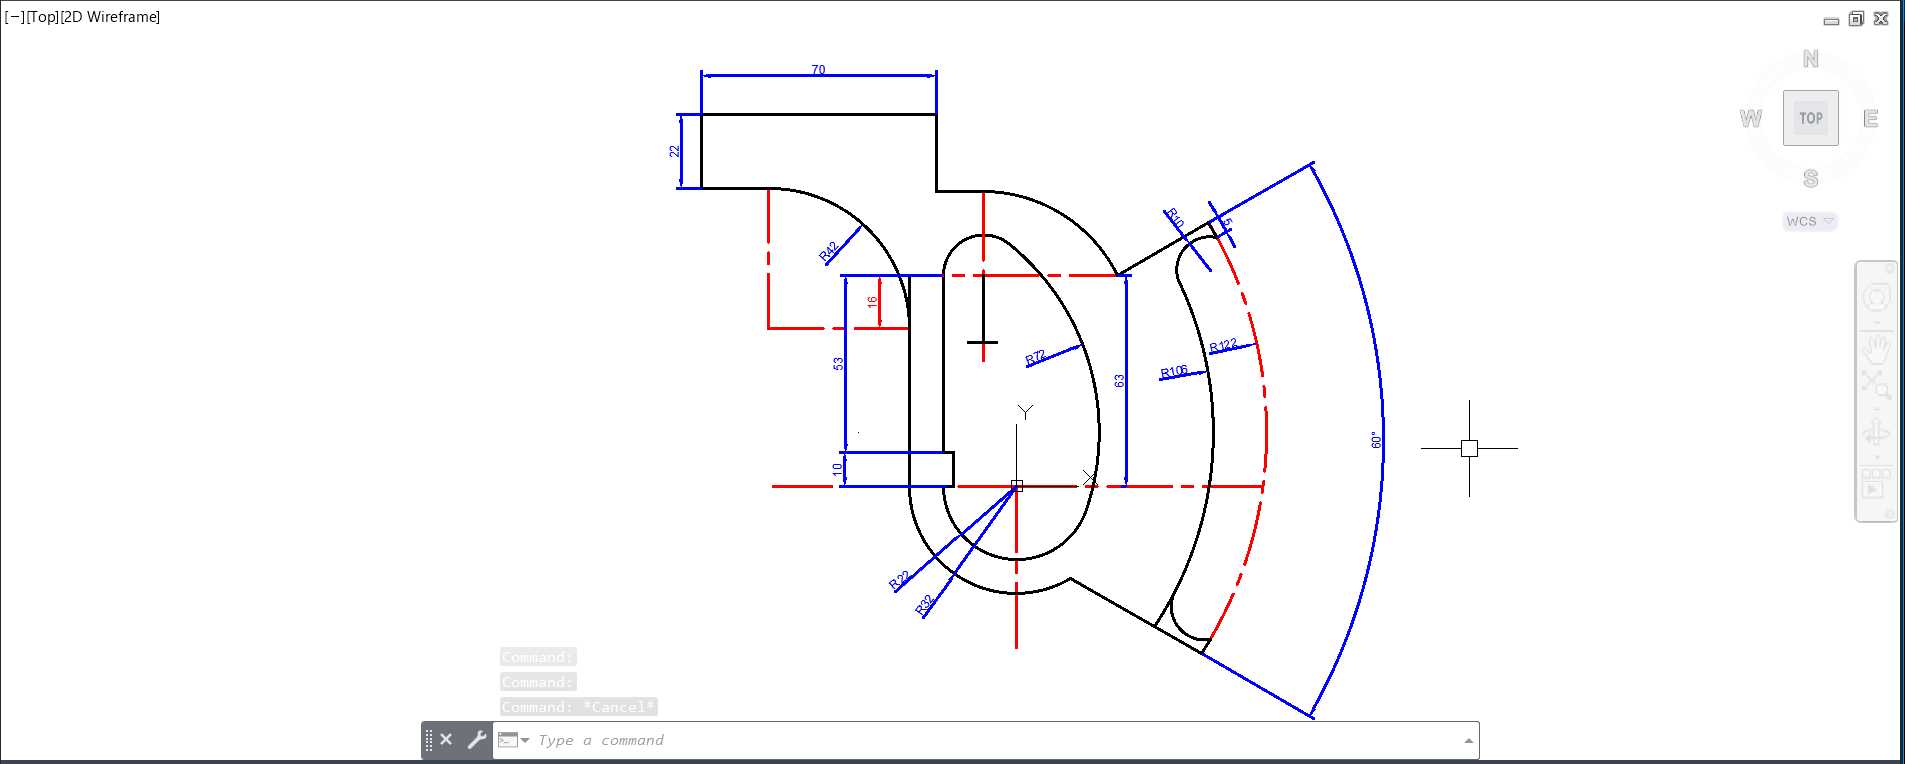The image size is (1905, 764).
Task: Click the Command: *Cancel* history line
Action: tap(579, 707)
